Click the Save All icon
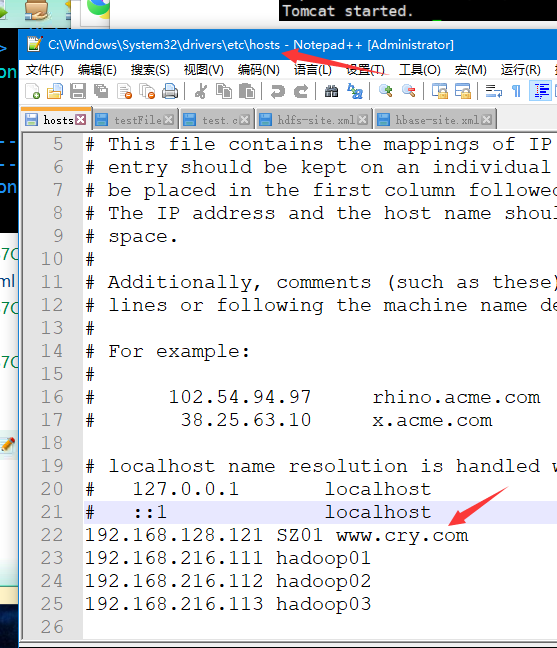This screenshot has height=648, width=557. point(100,91)
